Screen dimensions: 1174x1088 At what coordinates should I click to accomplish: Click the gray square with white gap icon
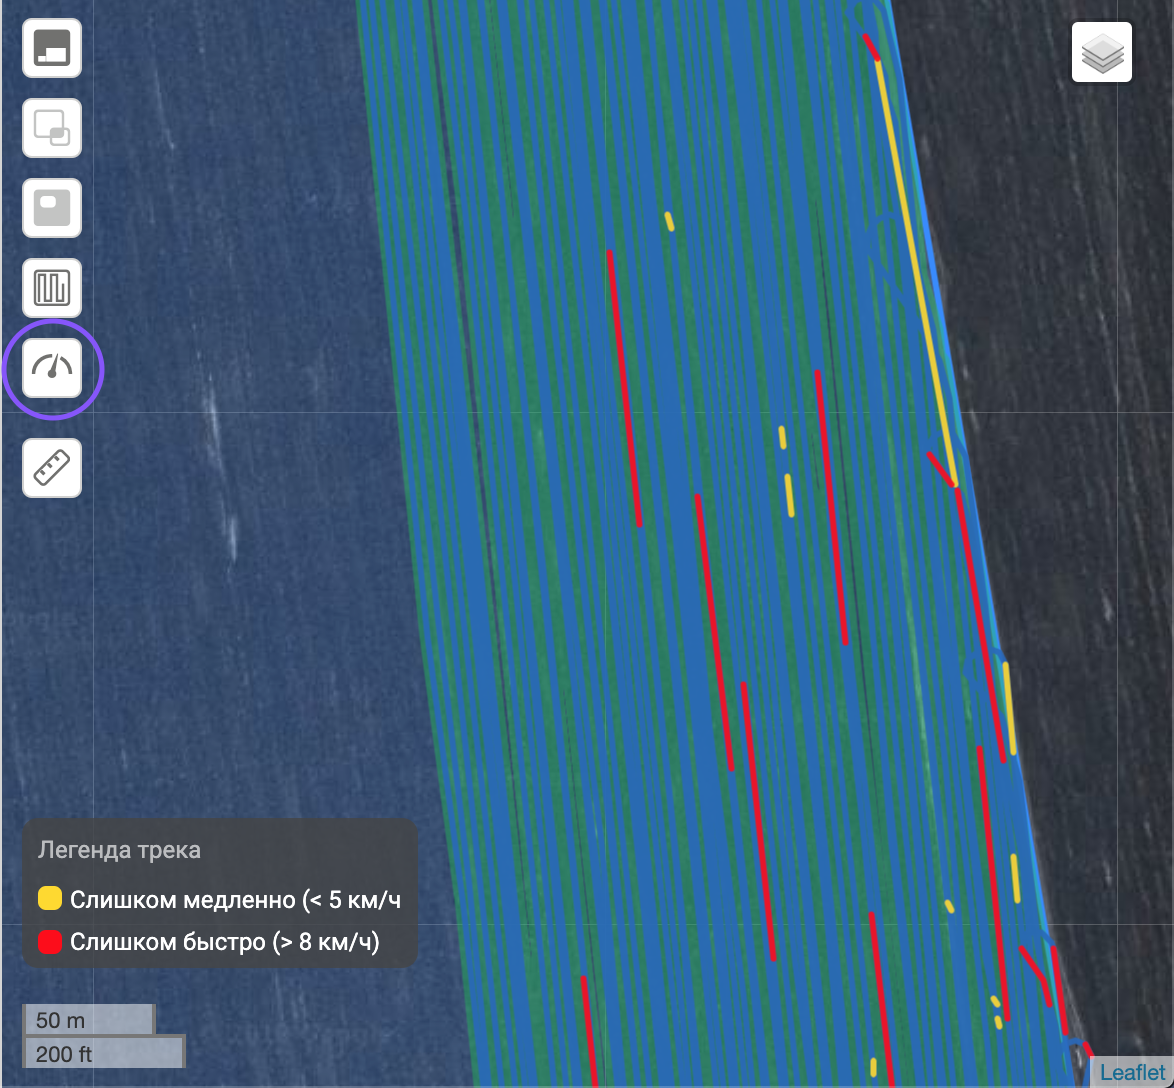52,209
